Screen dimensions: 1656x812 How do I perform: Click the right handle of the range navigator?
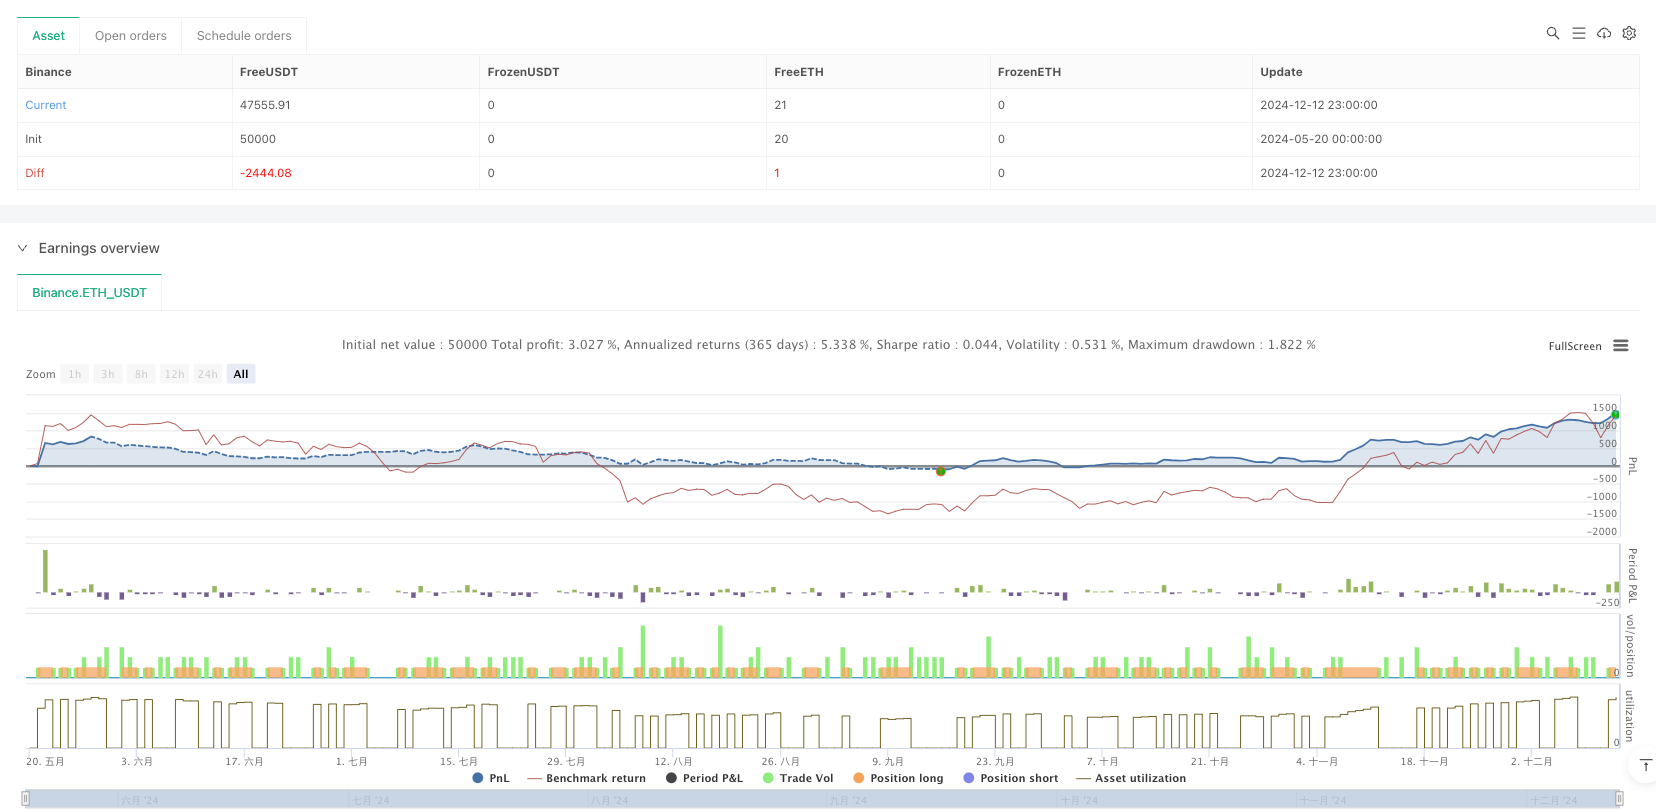coord(1619,799)
